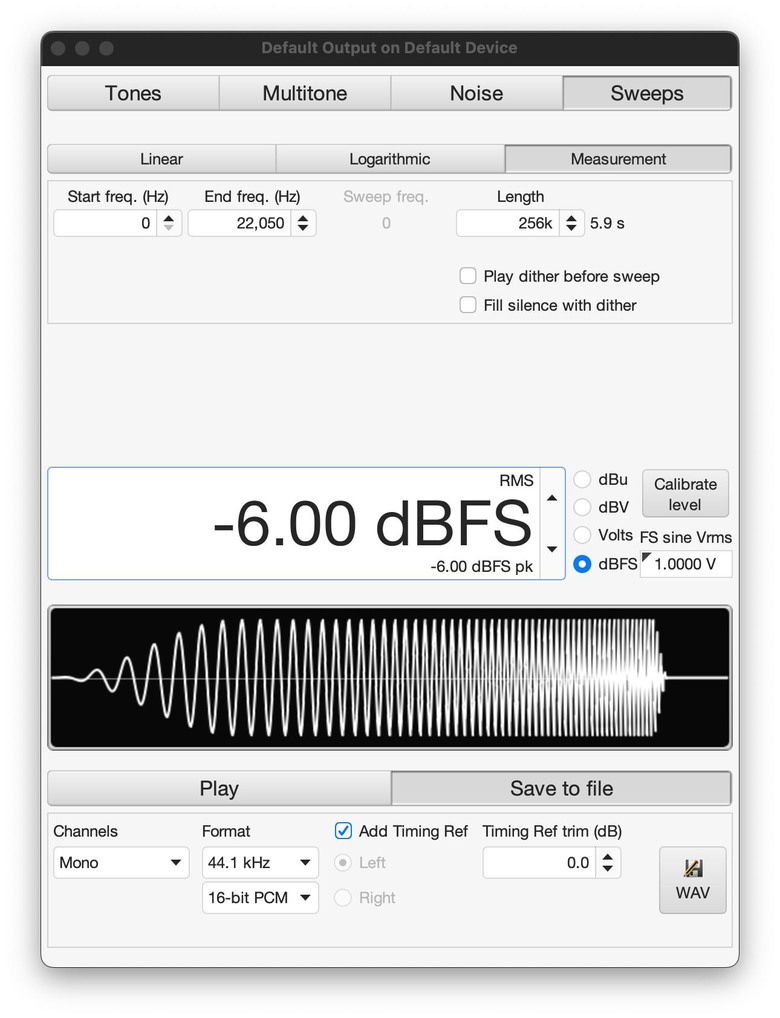Click the -6.00 dBFS RMS level display

(294, 523)
